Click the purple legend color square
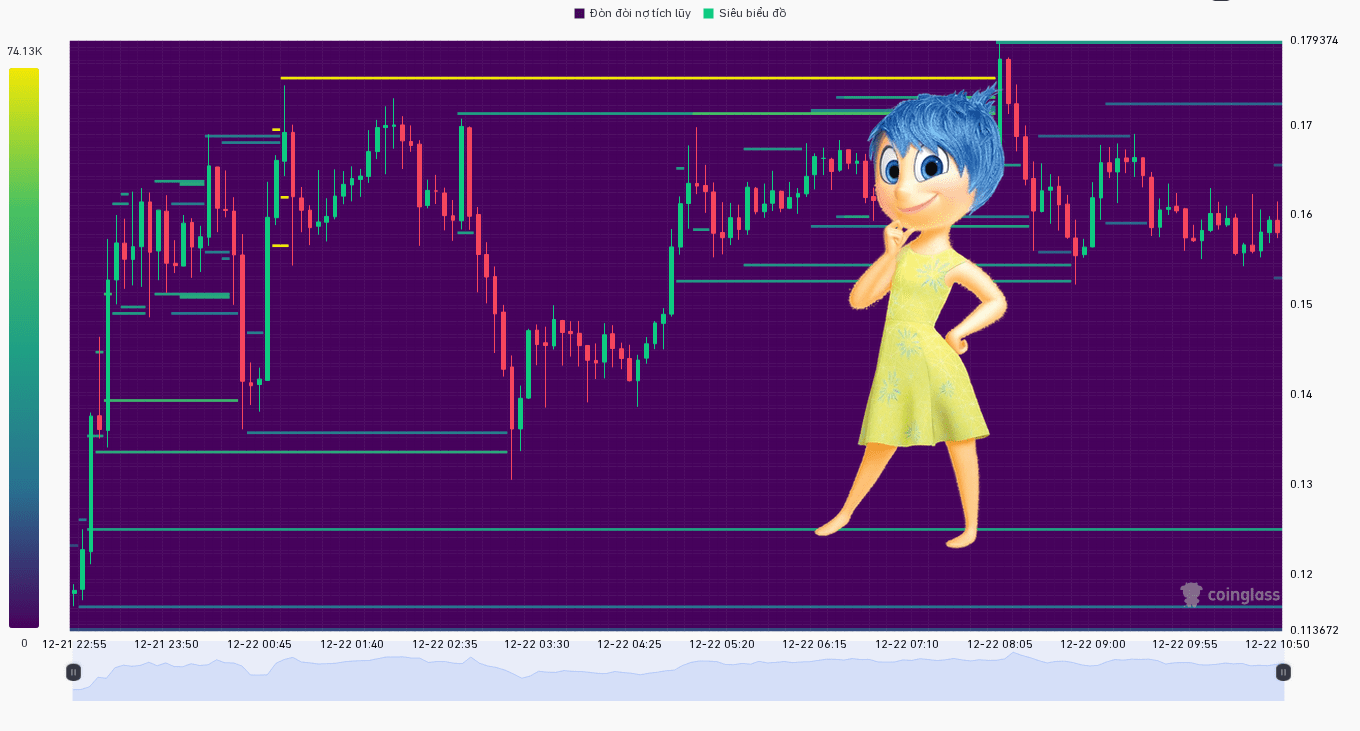The width and height of the screenshot is (1360, 731). click(579, 13)
